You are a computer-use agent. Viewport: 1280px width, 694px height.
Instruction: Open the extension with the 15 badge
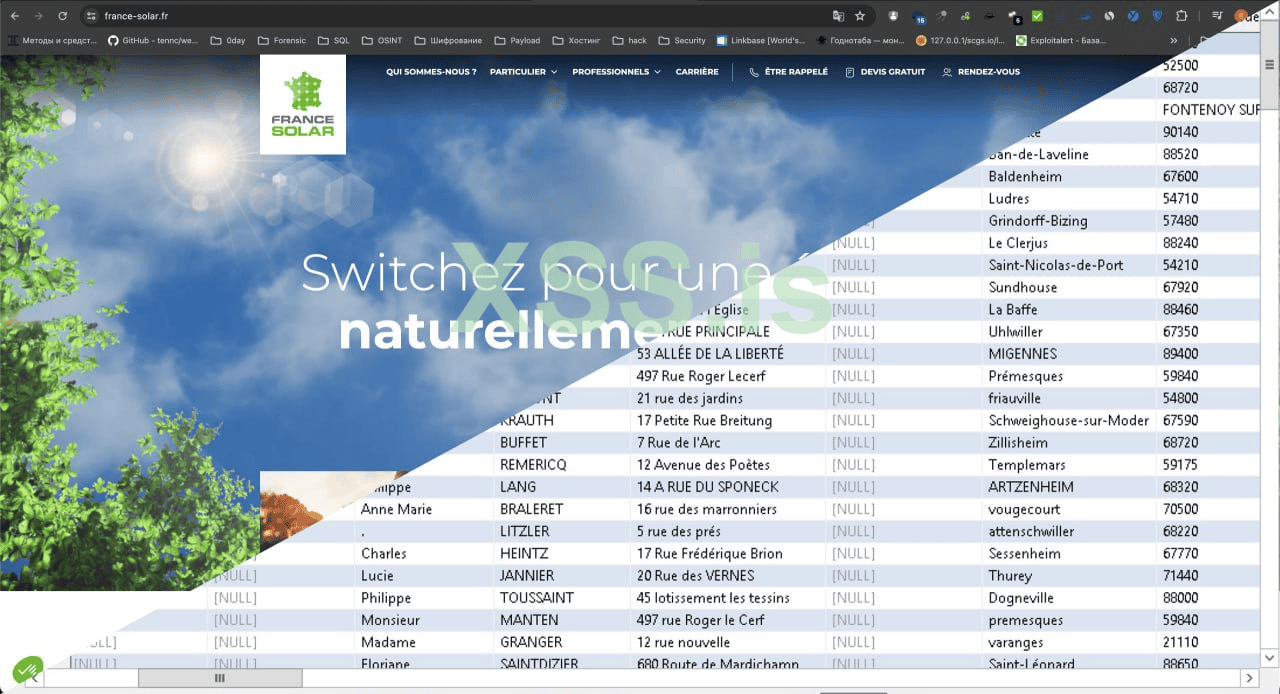(x=917, y=17)
